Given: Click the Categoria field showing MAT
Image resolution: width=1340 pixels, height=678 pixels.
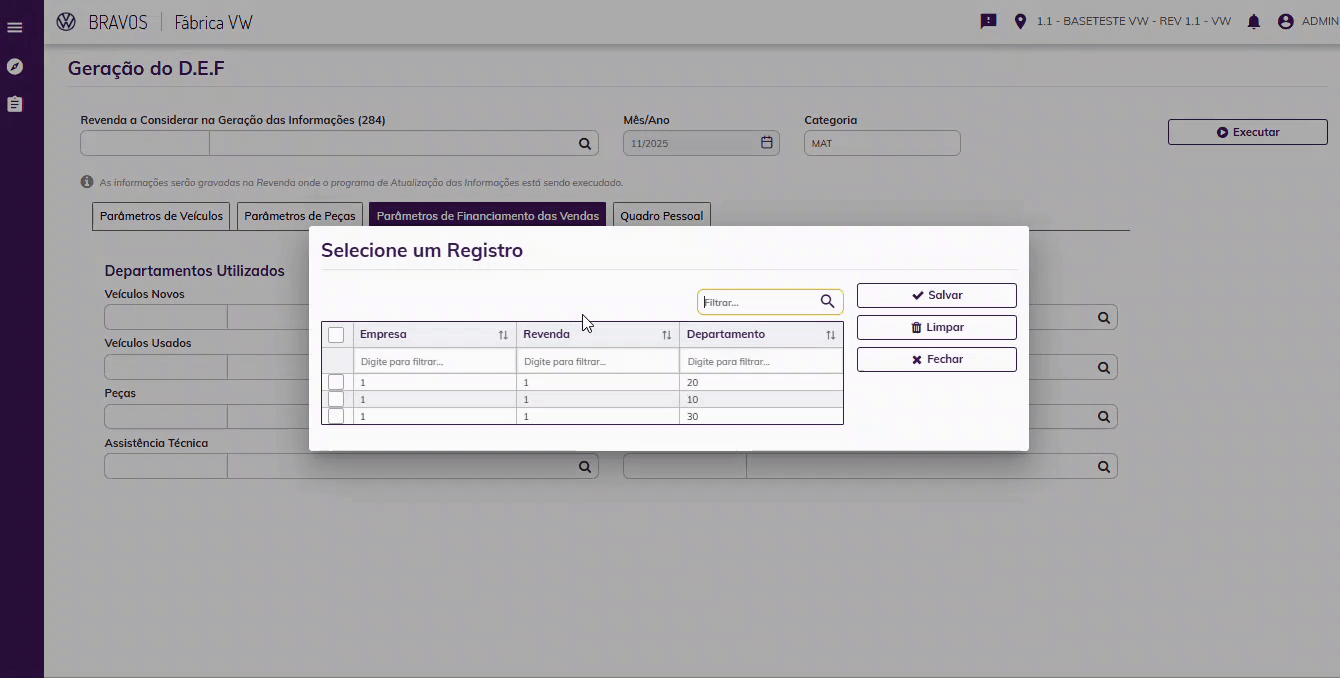Looking at the screenshot, I should (x=882, y=143).
